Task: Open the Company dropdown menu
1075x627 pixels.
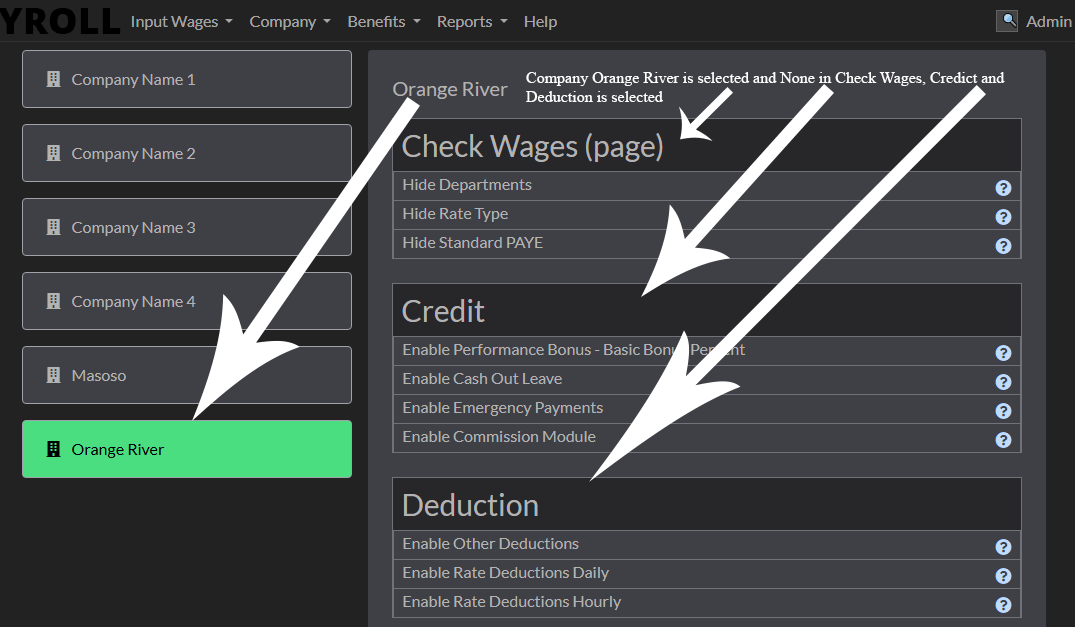Action: click(x=289, y=21)
